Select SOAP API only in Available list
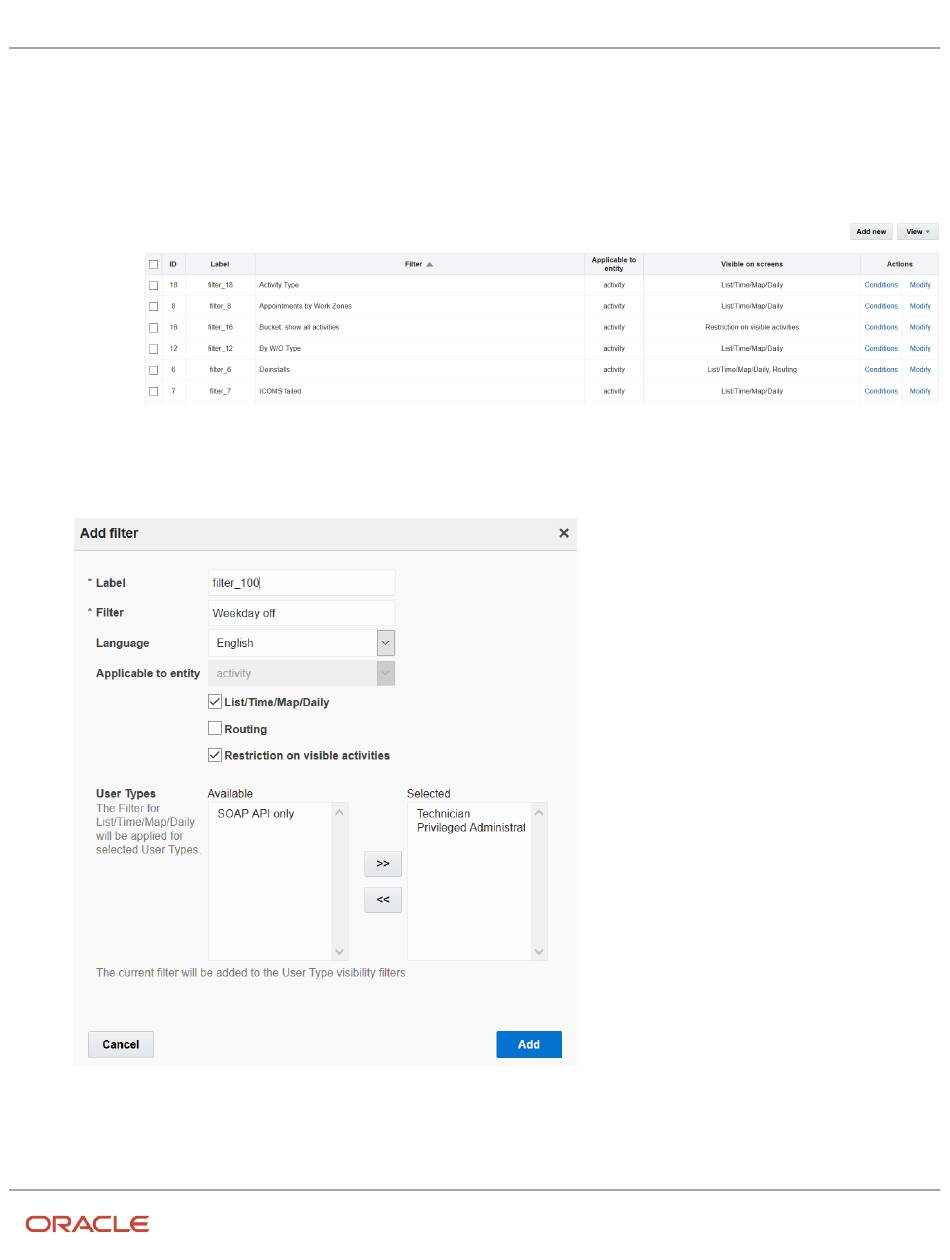This screenshot has width=950, height=1260. click(256, 814)
